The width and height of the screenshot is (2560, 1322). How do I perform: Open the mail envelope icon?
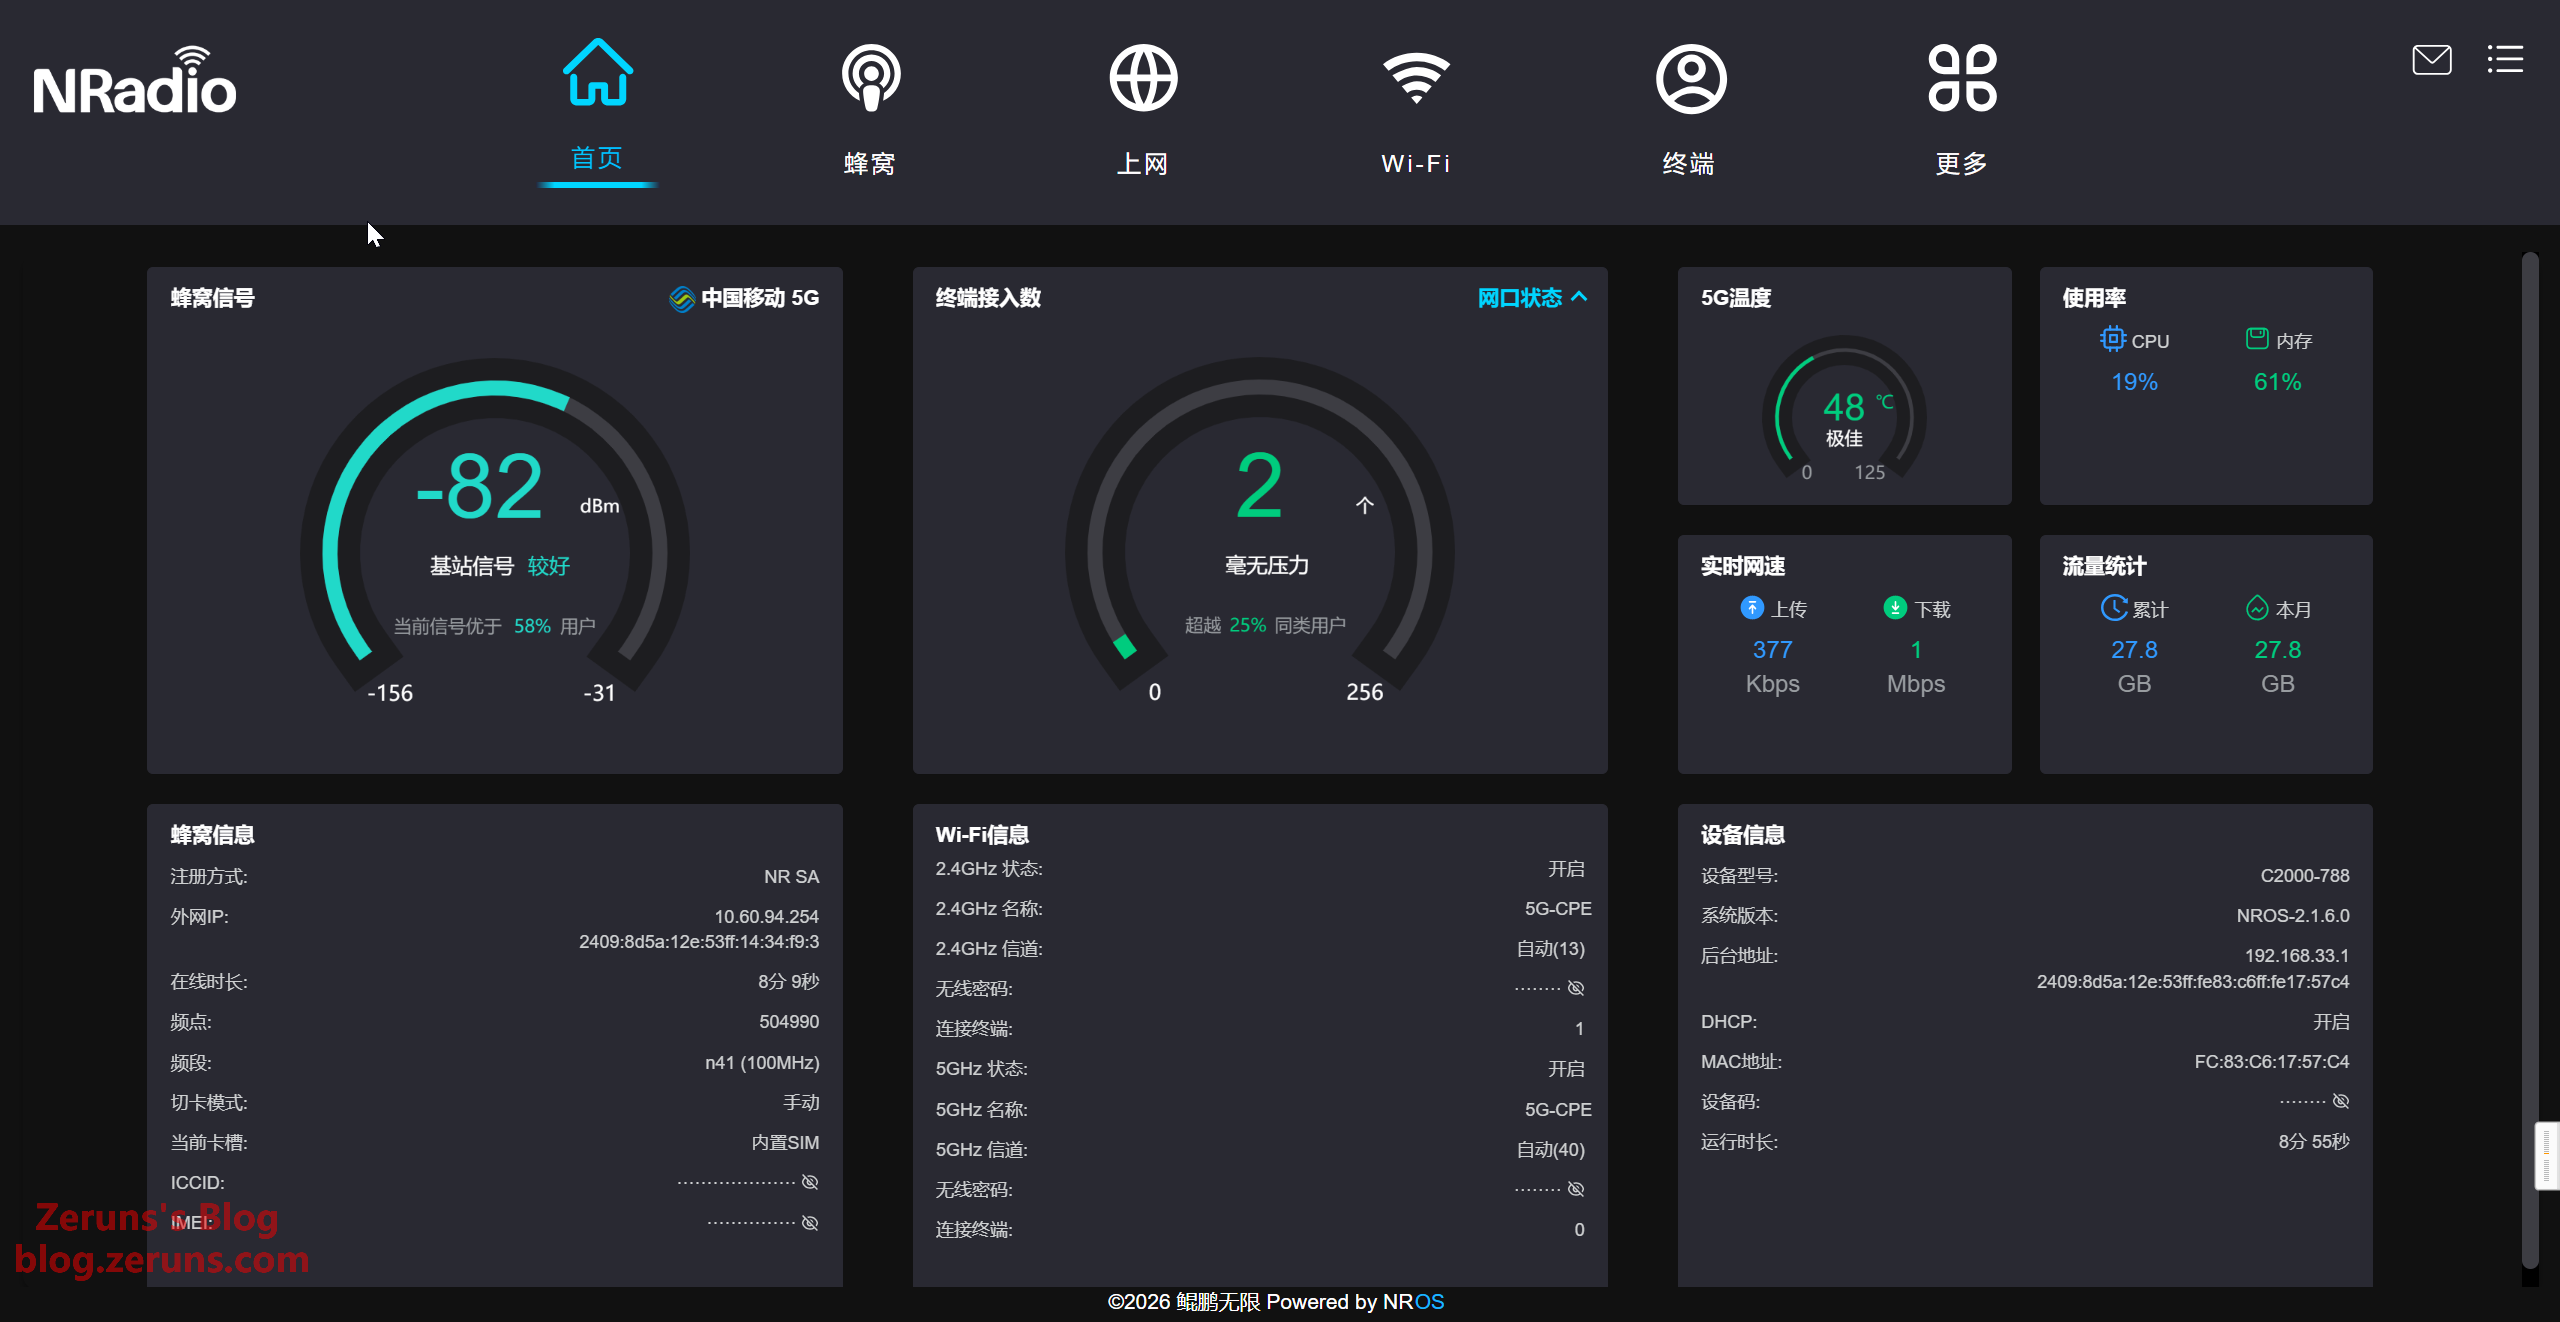pyautogui.click(x=2431, y=60)
